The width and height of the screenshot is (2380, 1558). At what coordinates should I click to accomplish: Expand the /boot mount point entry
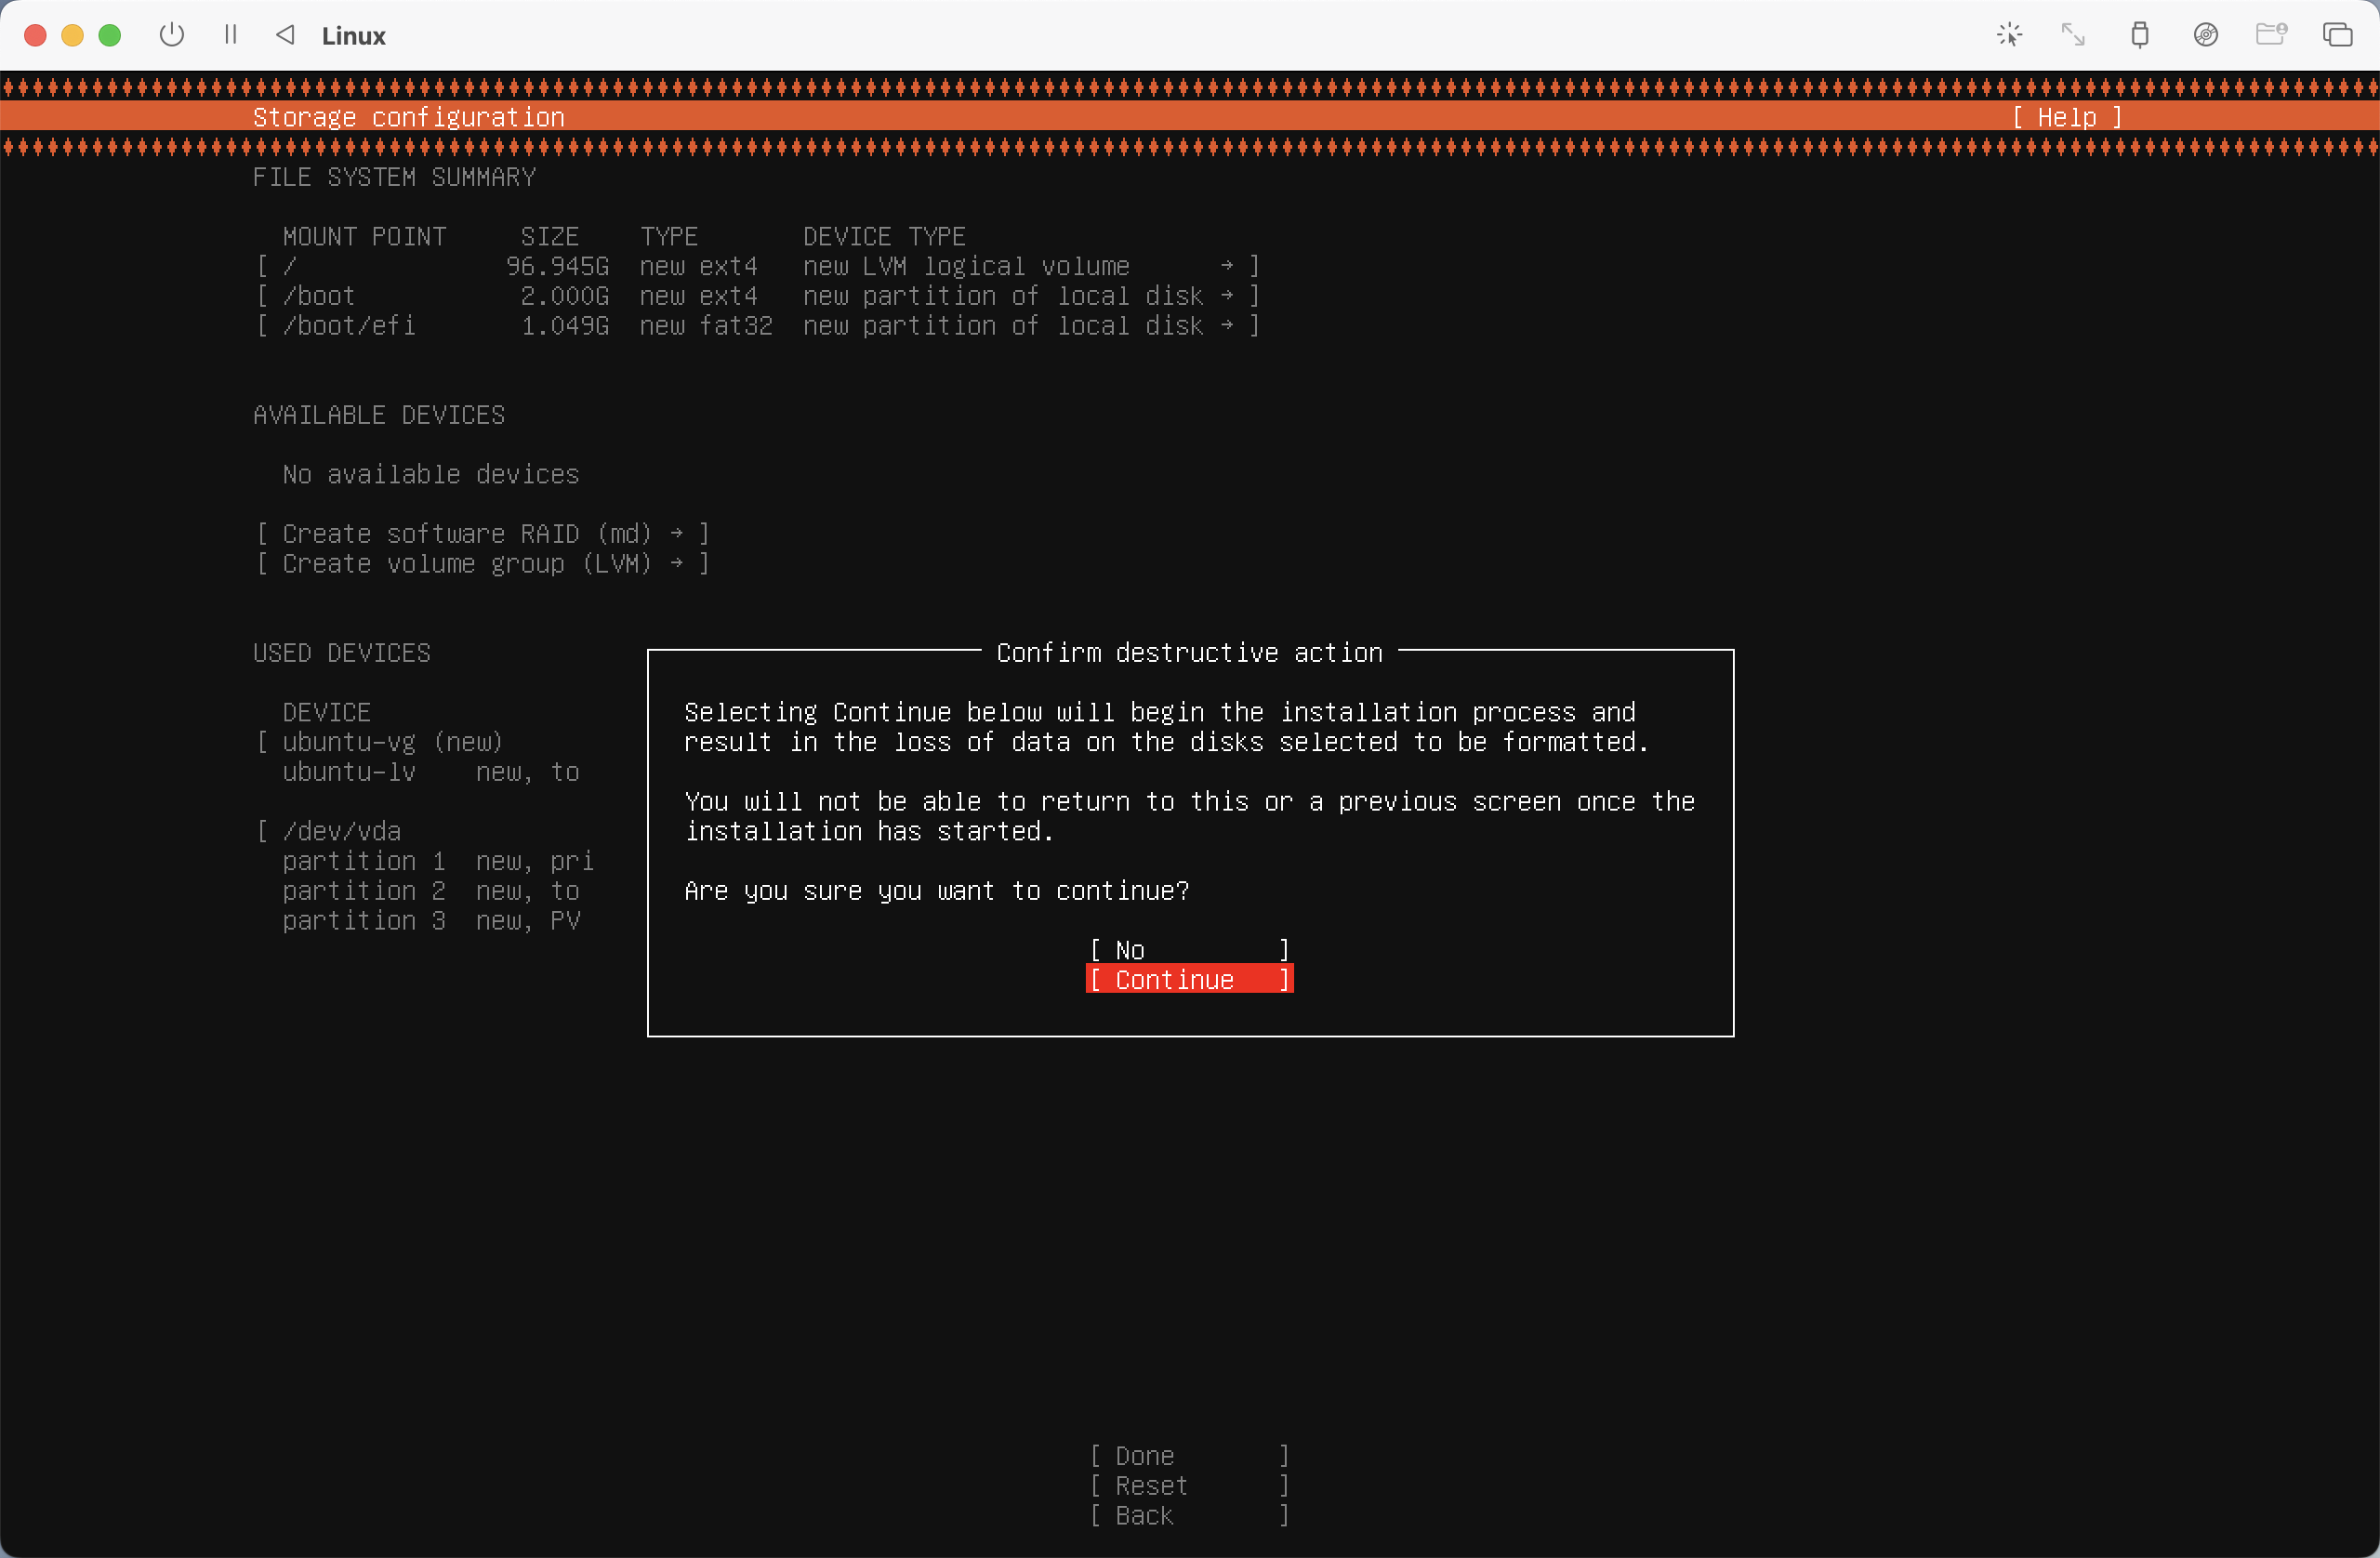[757, 296]
